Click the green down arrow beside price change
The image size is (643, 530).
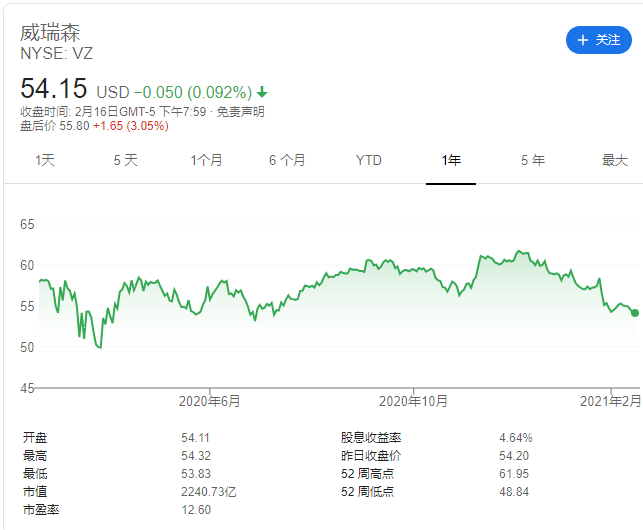(x=262, y=92)
